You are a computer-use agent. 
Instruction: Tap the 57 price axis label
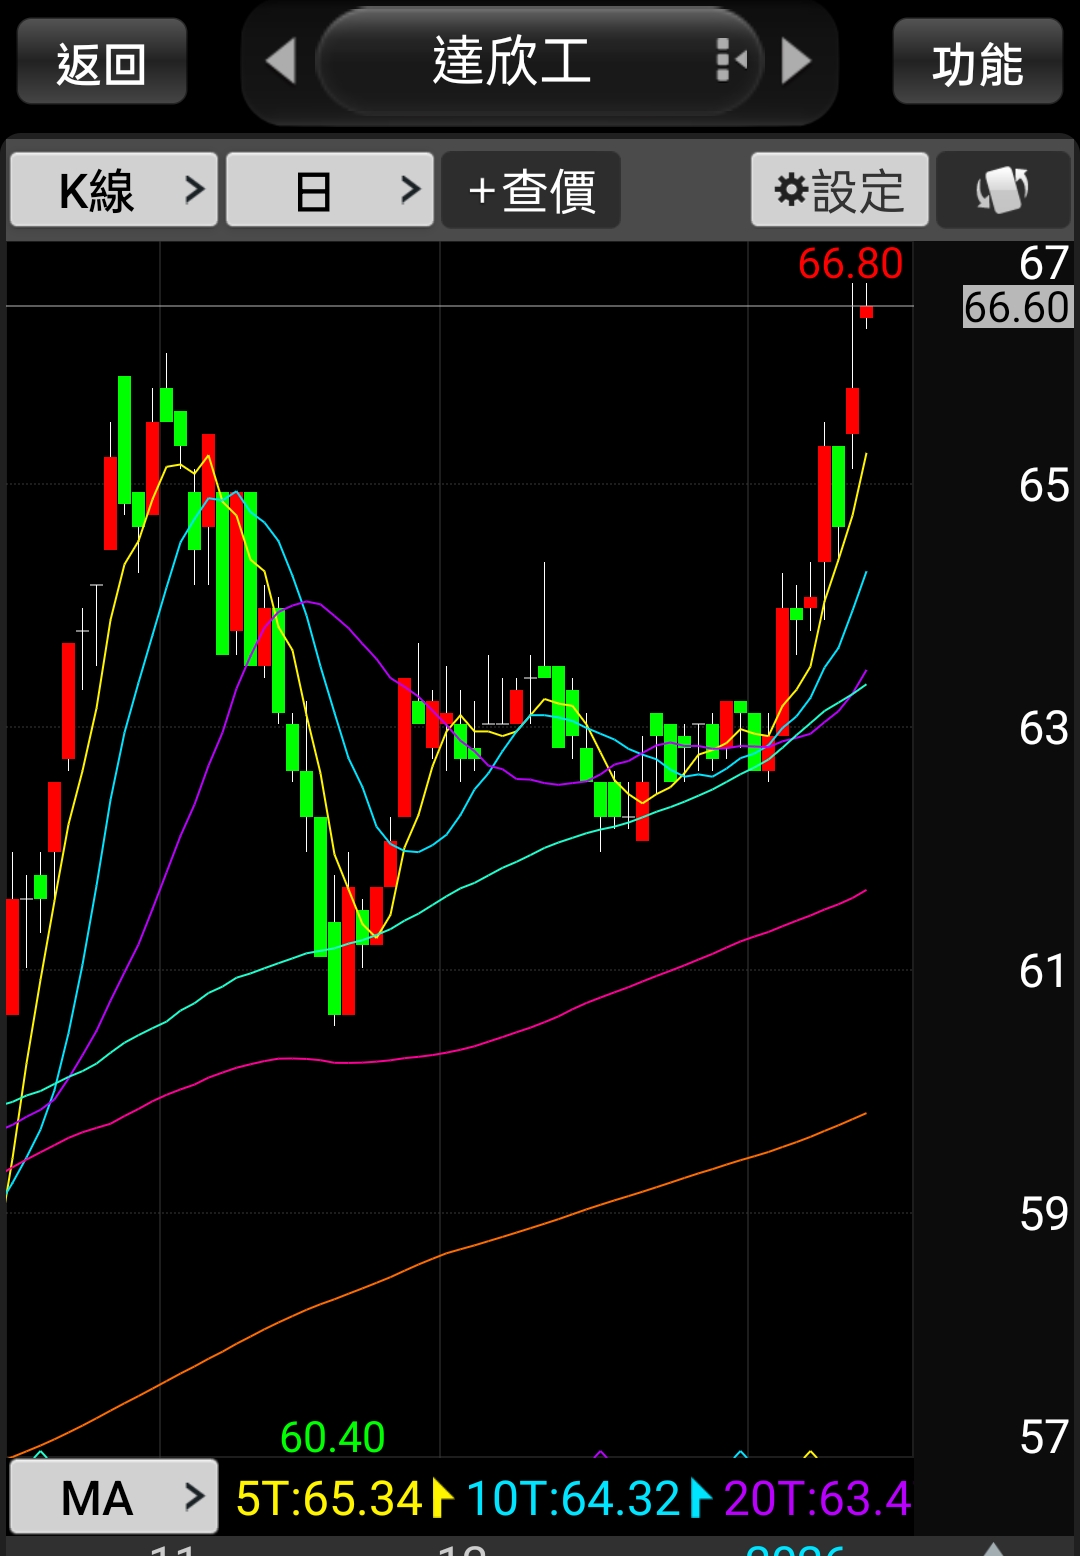point(1044,1437)
